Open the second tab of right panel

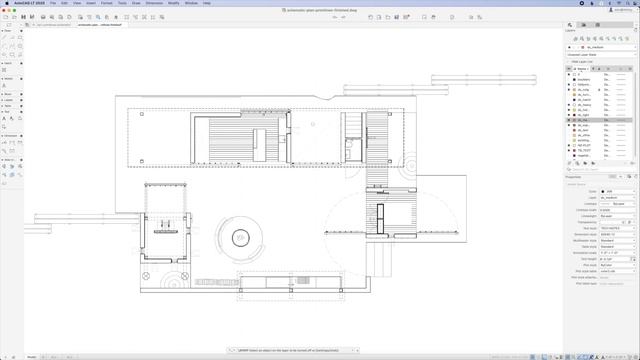click(x=584, y=25)
